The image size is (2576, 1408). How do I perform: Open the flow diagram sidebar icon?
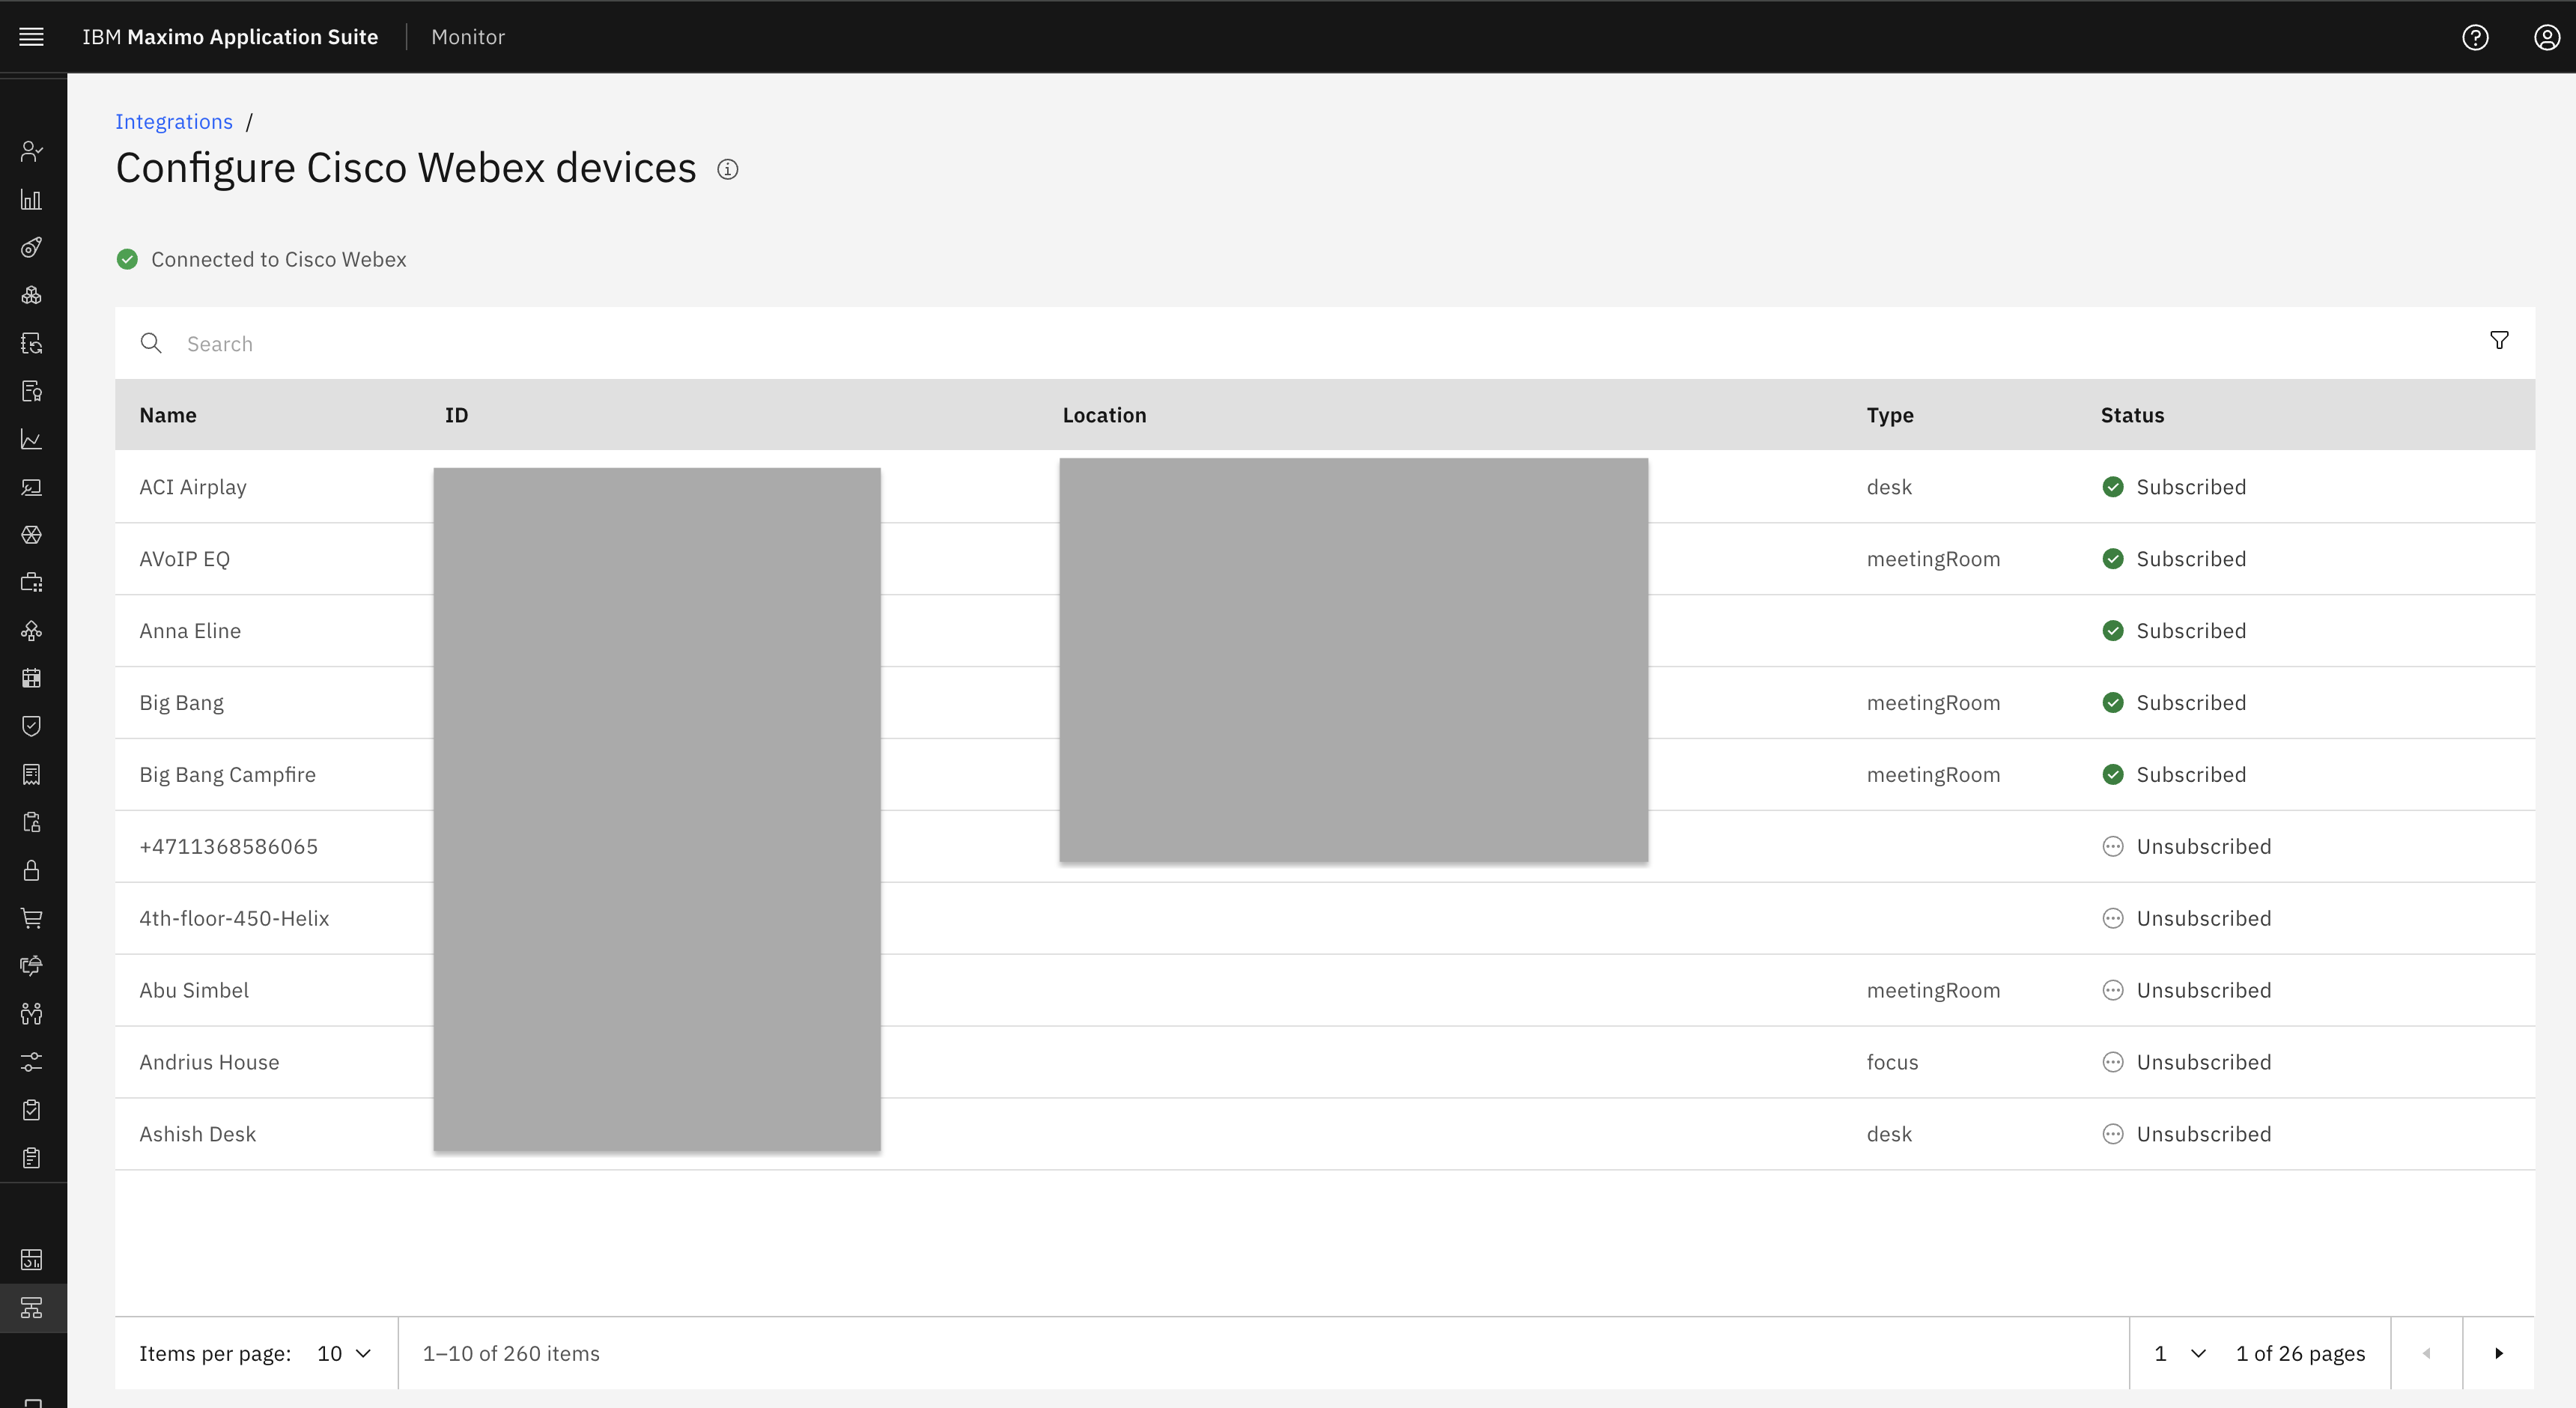point(32,630)
